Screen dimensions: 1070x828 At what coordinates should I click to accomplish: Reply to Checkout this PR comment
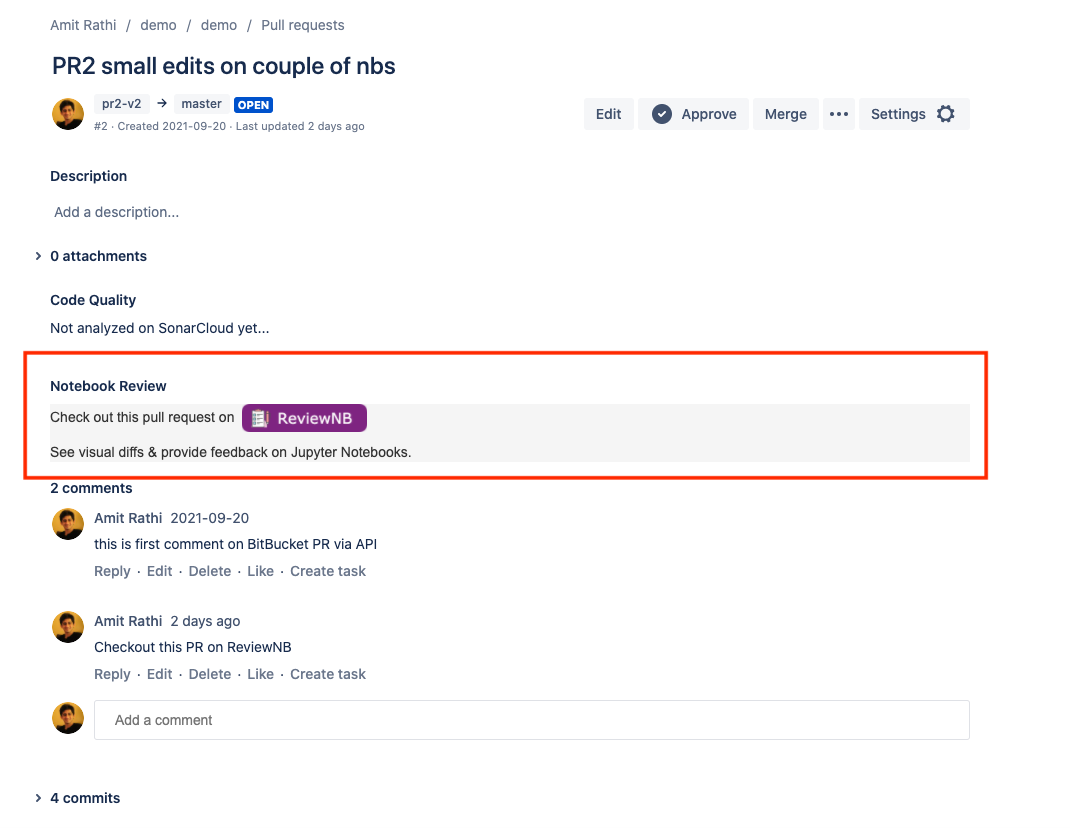pos(112,674)
